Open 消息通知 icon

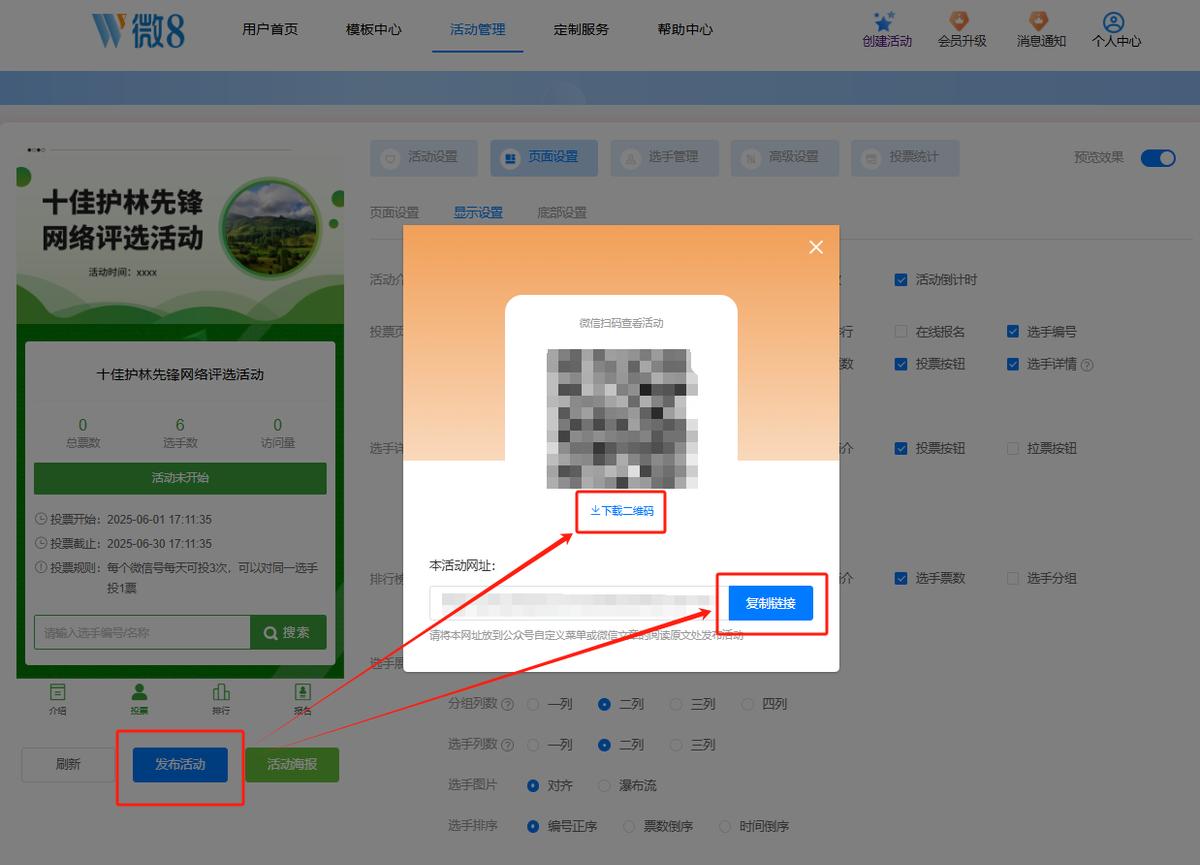[x=1039, y=20]
